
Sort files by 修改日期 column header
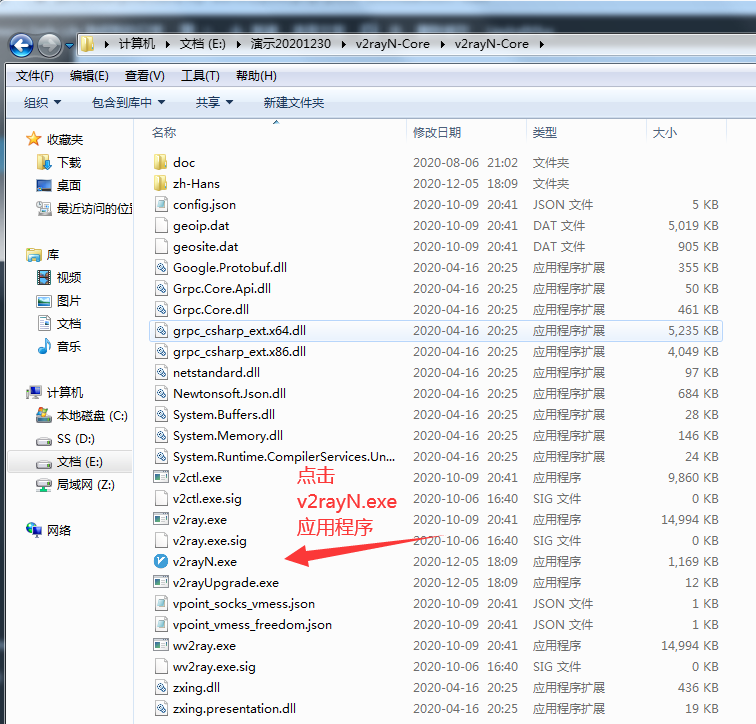coord(437,132)
